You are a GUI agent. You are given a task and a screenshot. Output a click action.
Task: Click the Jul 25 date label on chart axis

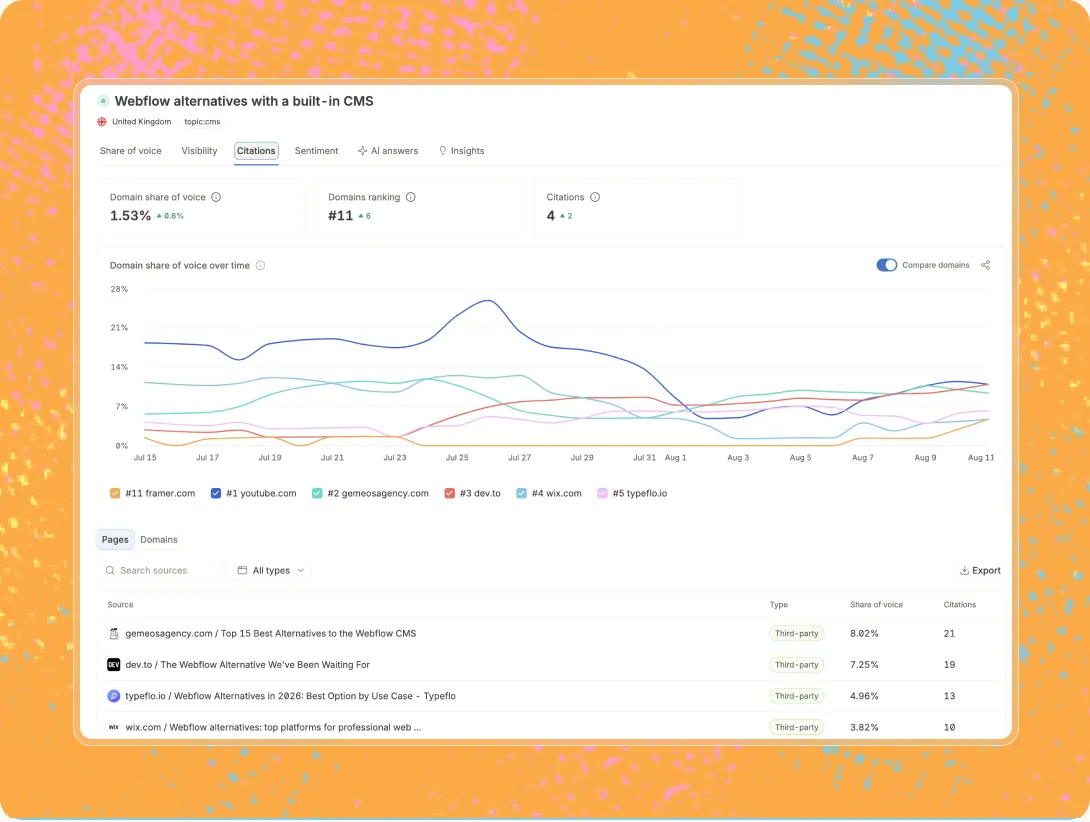[x=457, y=458]
